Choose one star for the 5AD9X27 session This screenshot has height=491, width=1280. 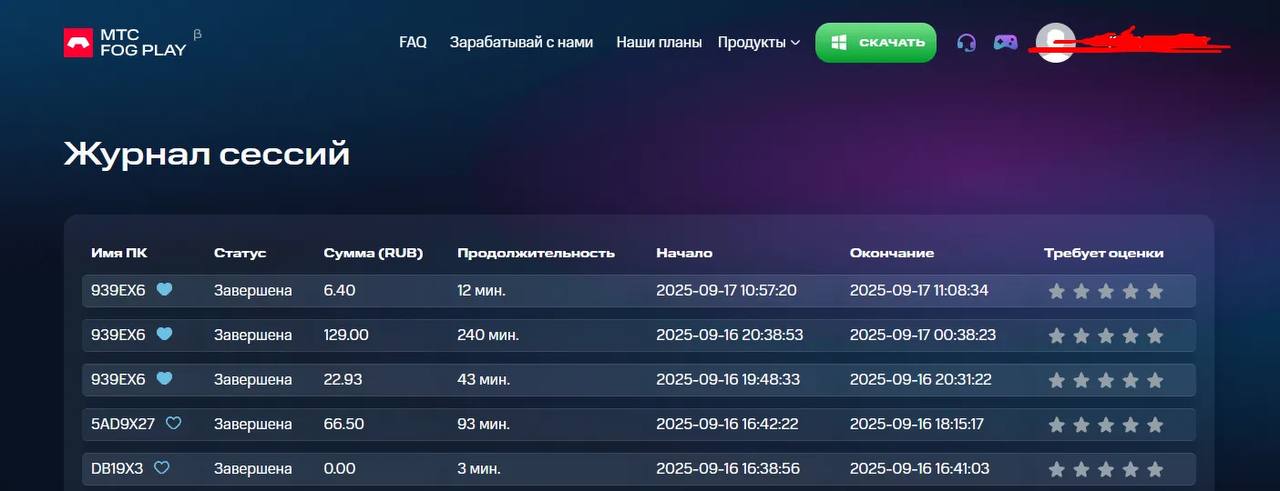[1056, 425]
